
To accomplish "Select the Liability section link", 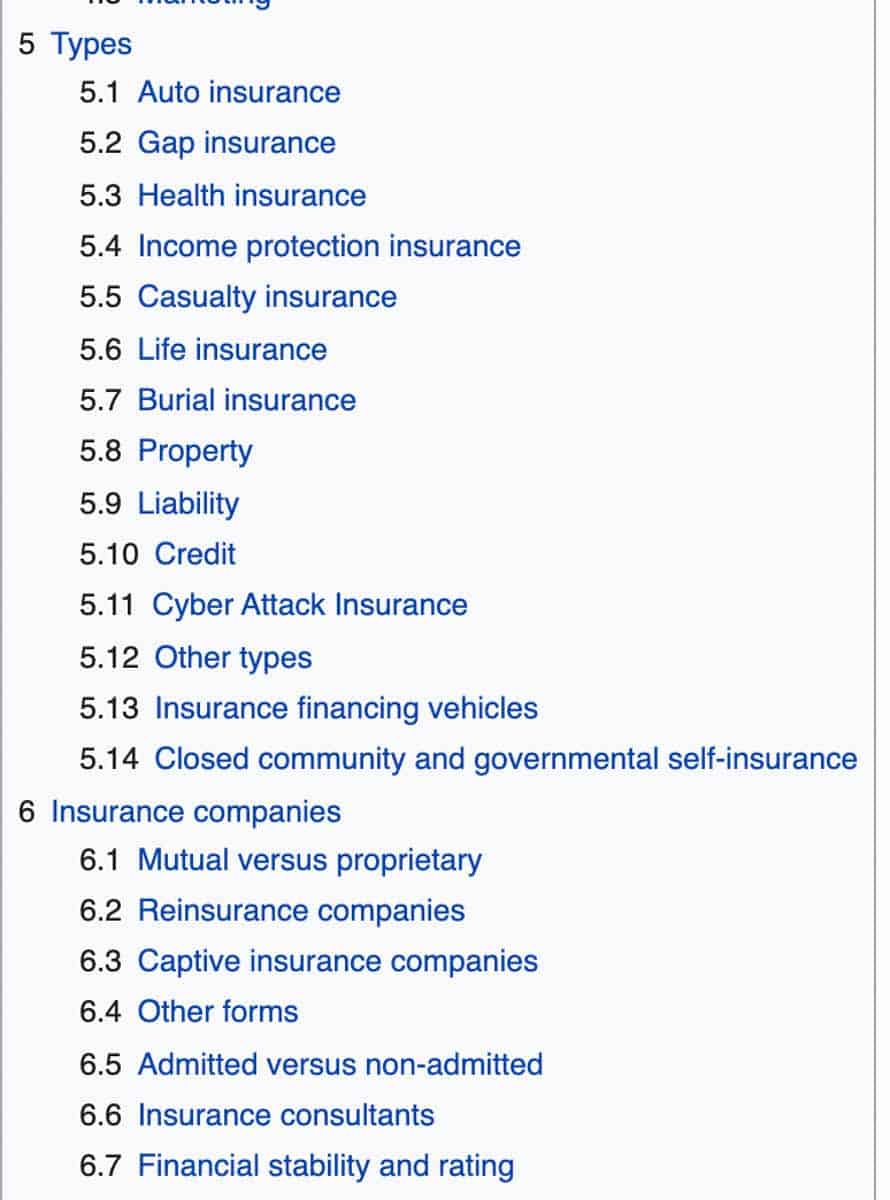I will [187, 503].
